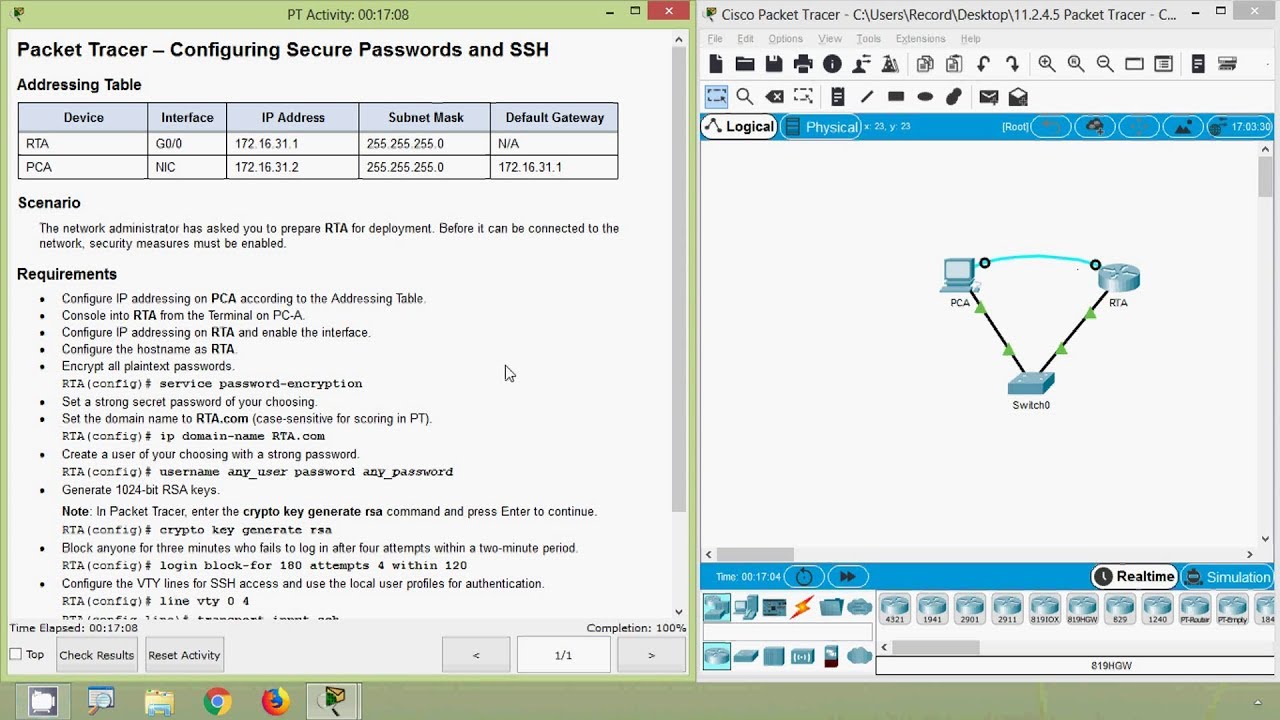The image size is (1280, 720).
Task: Print the network topology
Action: point(803,64)
